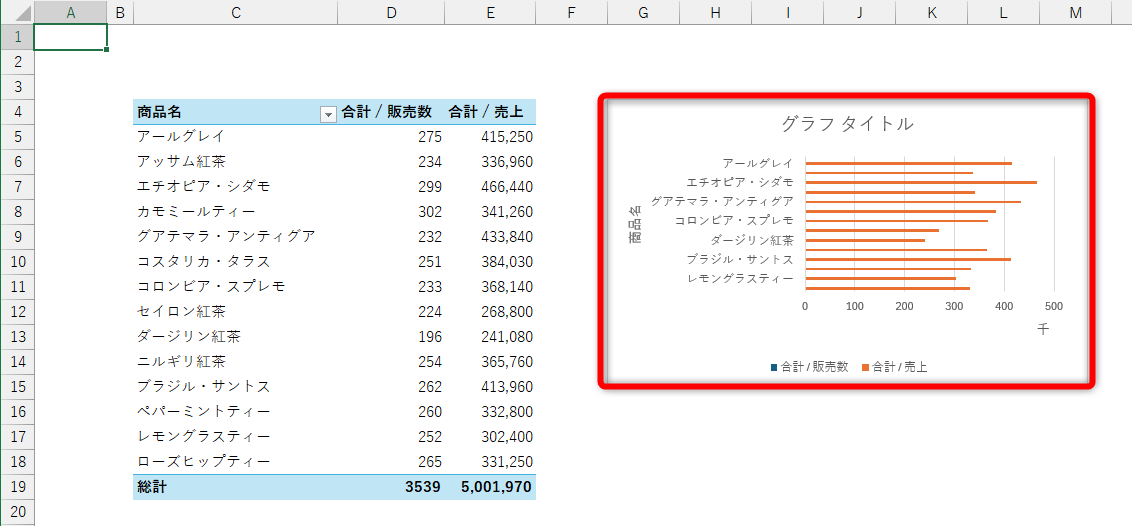1132x526 pixels.
Task: Select column H header
Action: coord(715,12)
